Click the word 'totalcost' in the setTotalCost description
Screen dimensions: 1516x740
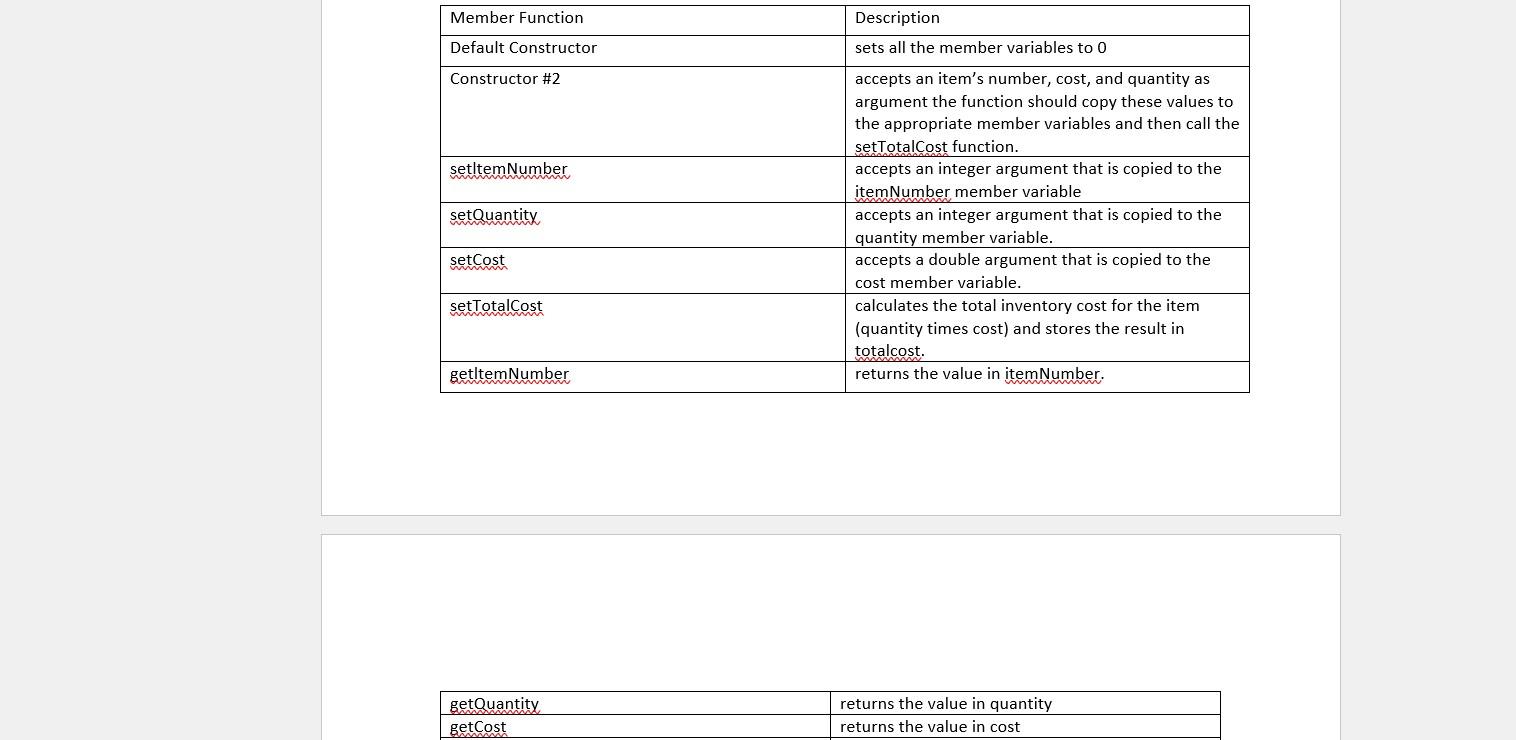888,351
